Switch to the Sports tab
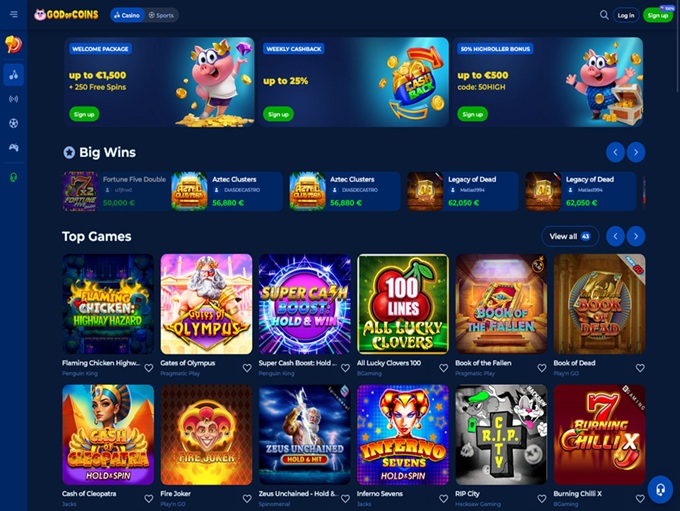This screenshot has width=680, height=511. [161, 15]
